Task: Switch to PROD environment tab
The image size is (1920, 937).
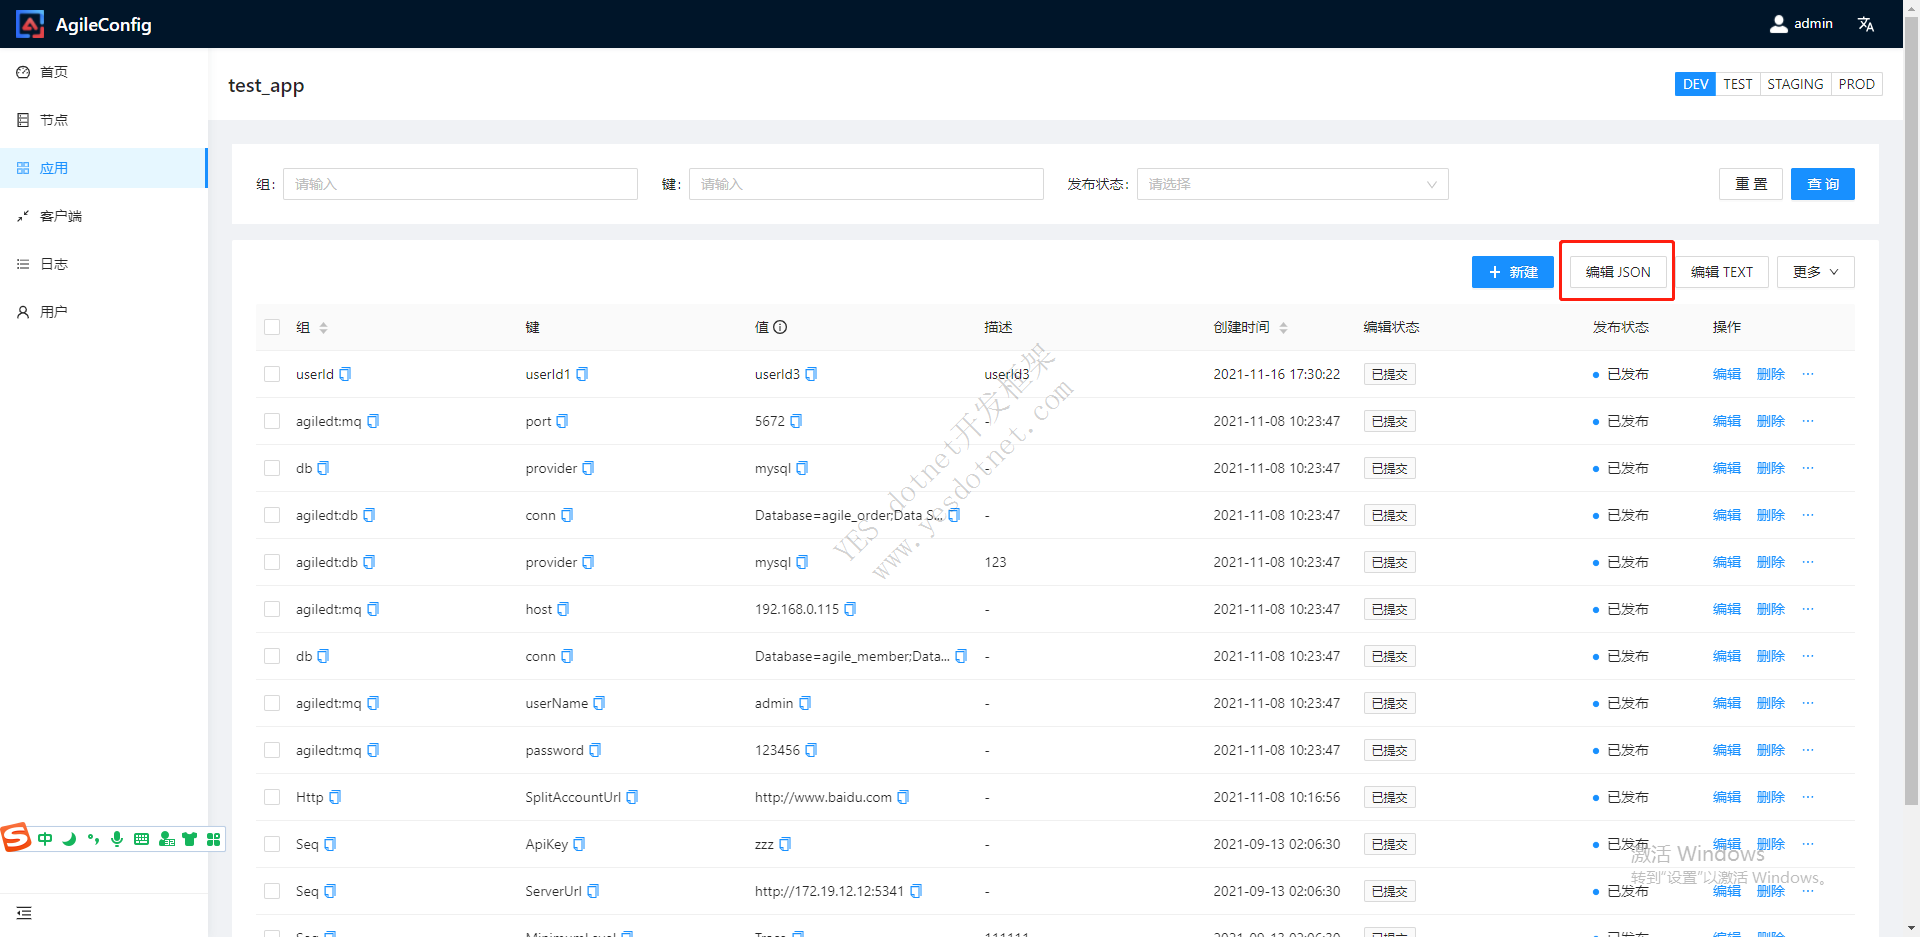Action: [x=1856, y=84]
